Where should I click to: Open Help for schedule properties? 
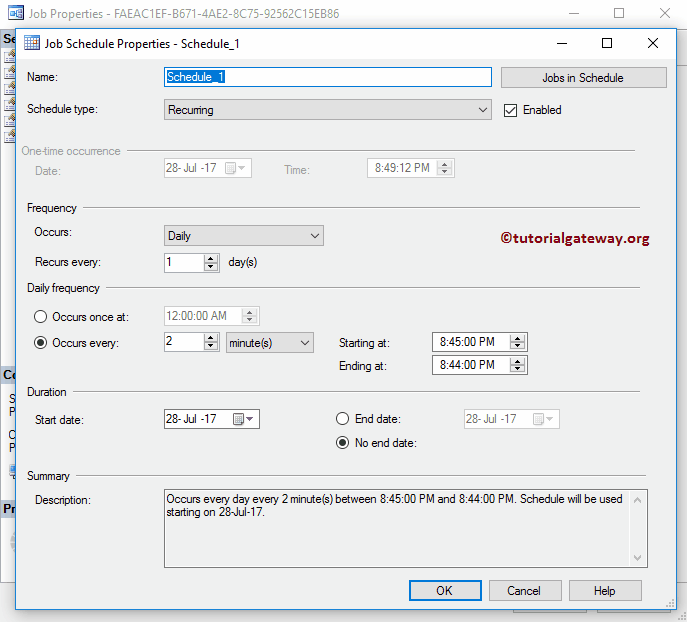click(x=605, y=590)
